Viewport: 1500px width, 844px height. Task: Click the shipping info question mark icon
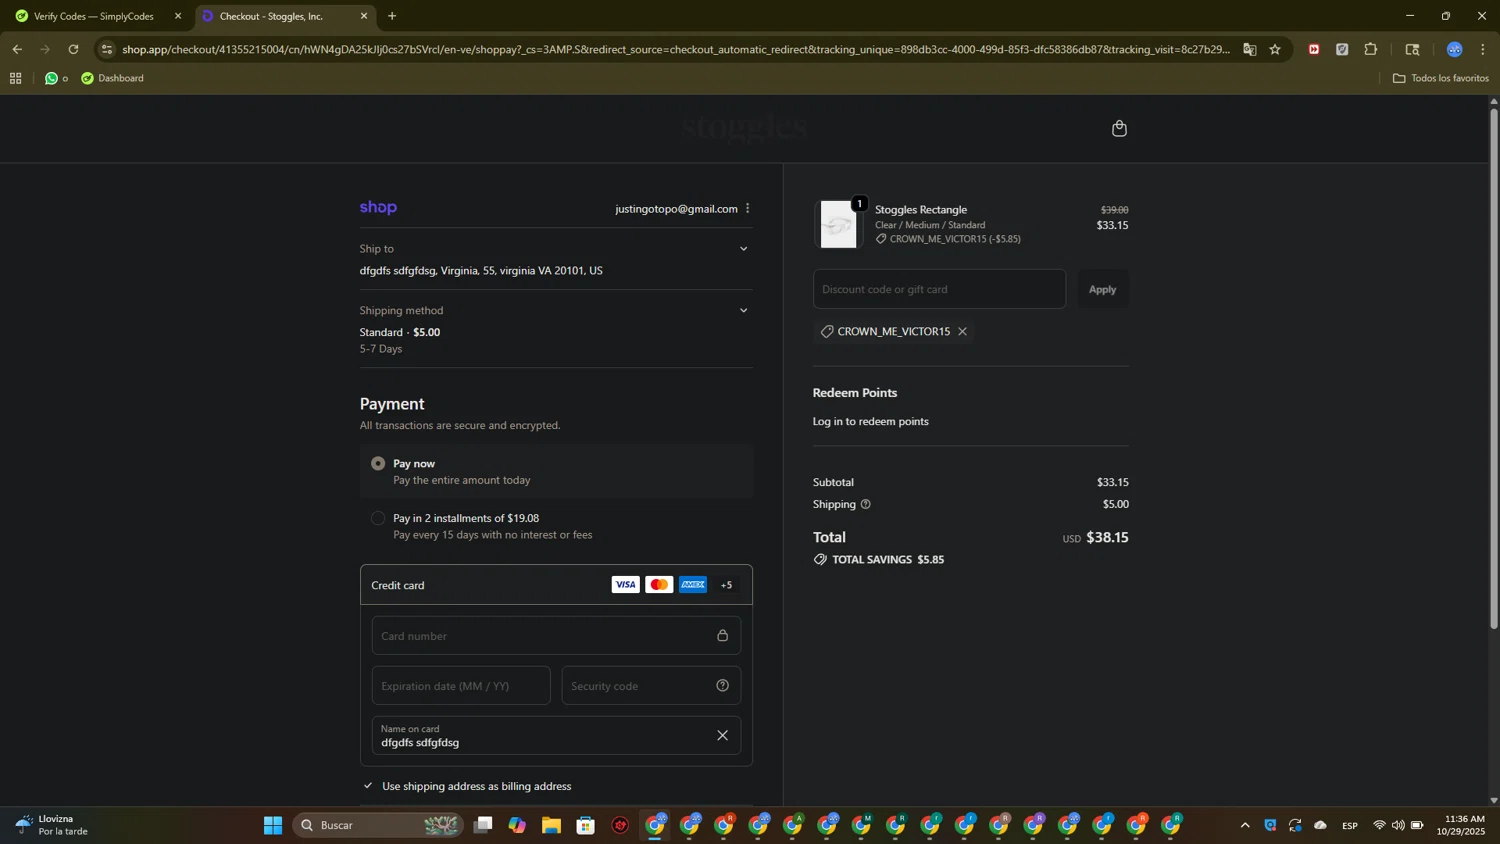(x=865, y=504)
